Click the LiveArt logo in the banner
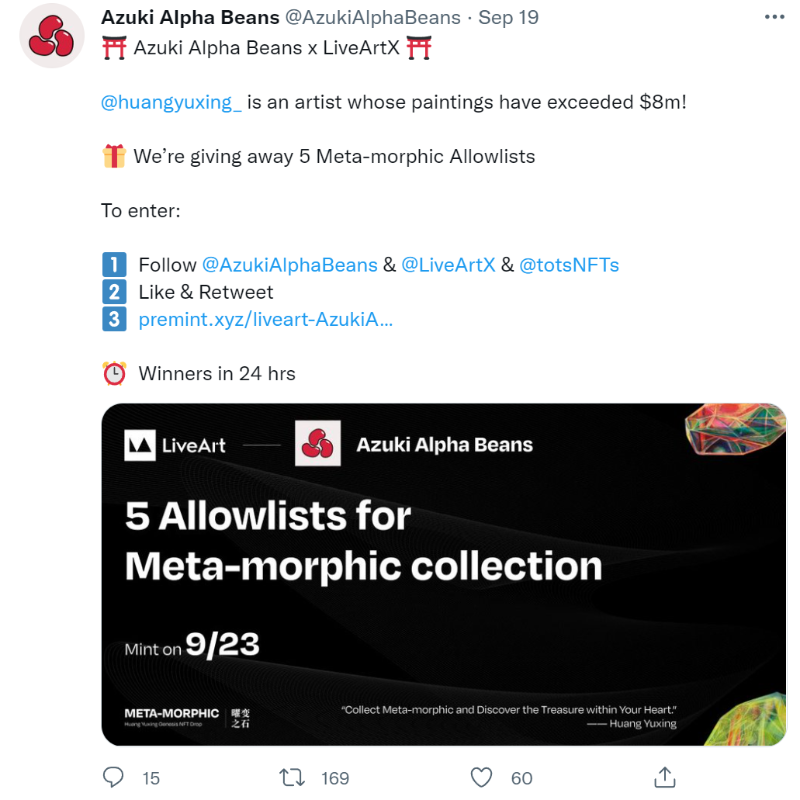The width and height of the screenshot is (800, 800). click(x=175, y=445)
